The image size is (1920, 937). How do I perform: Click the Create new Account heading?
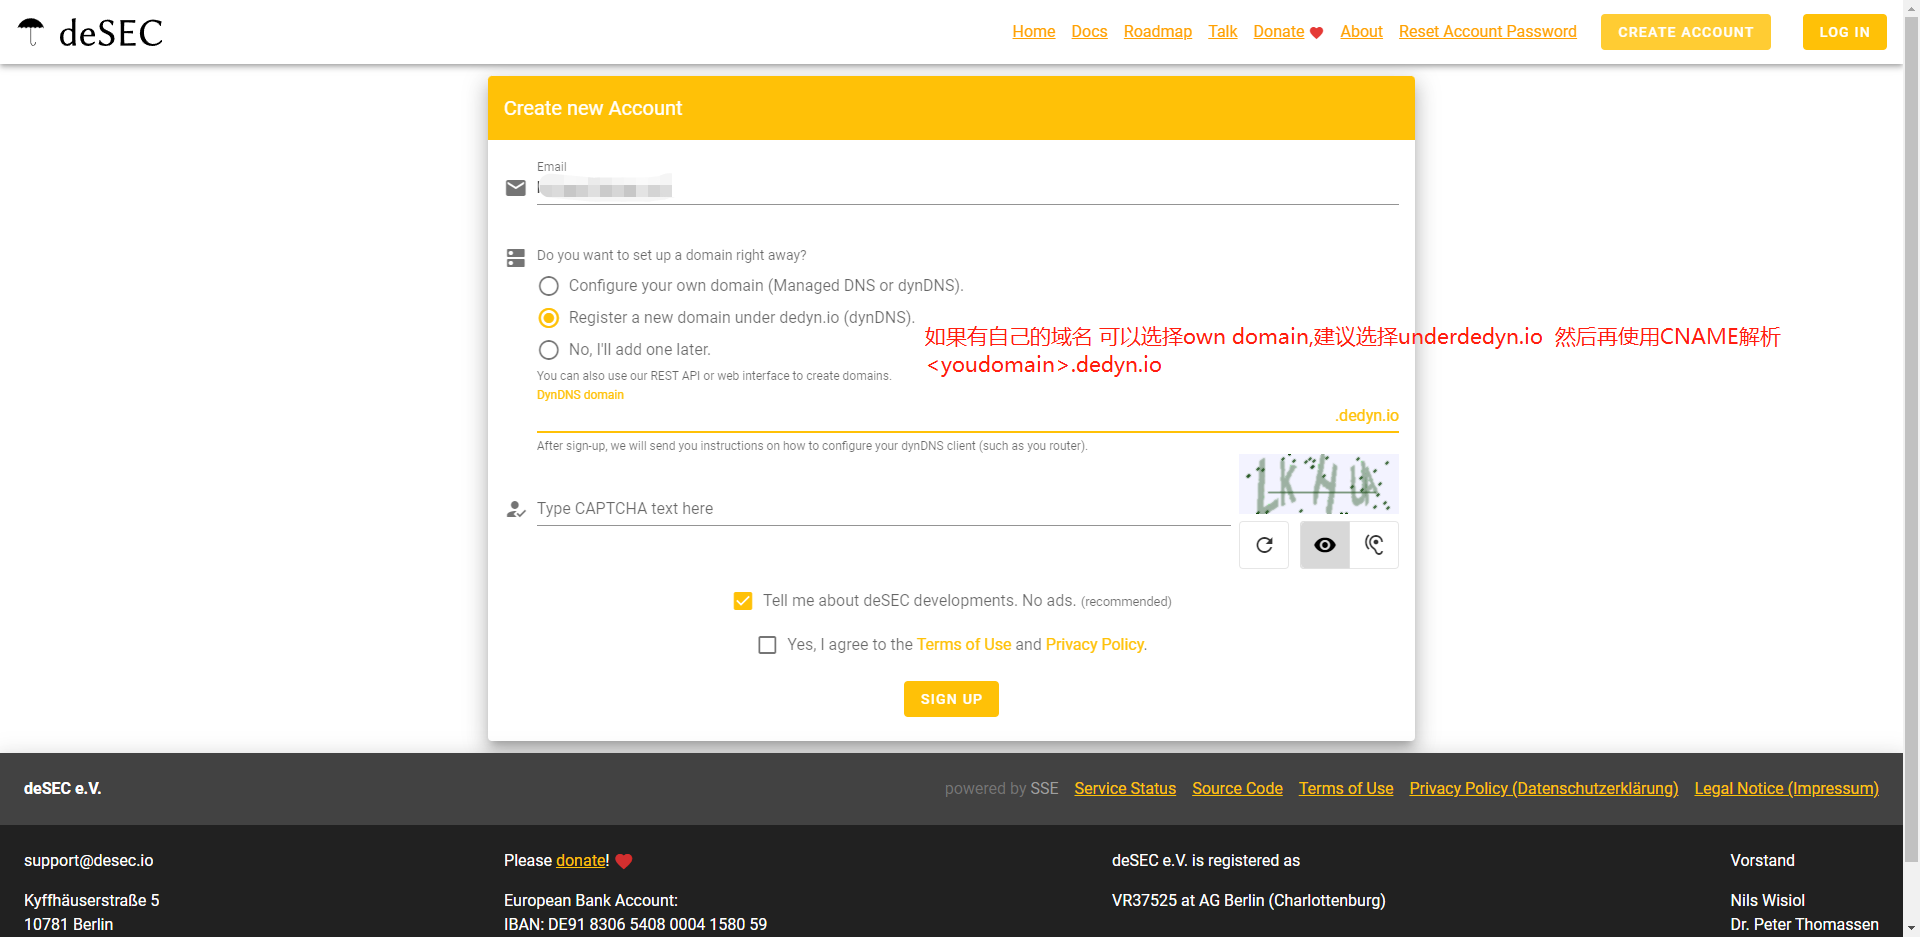pyautogui.click(x=593, y=108)
